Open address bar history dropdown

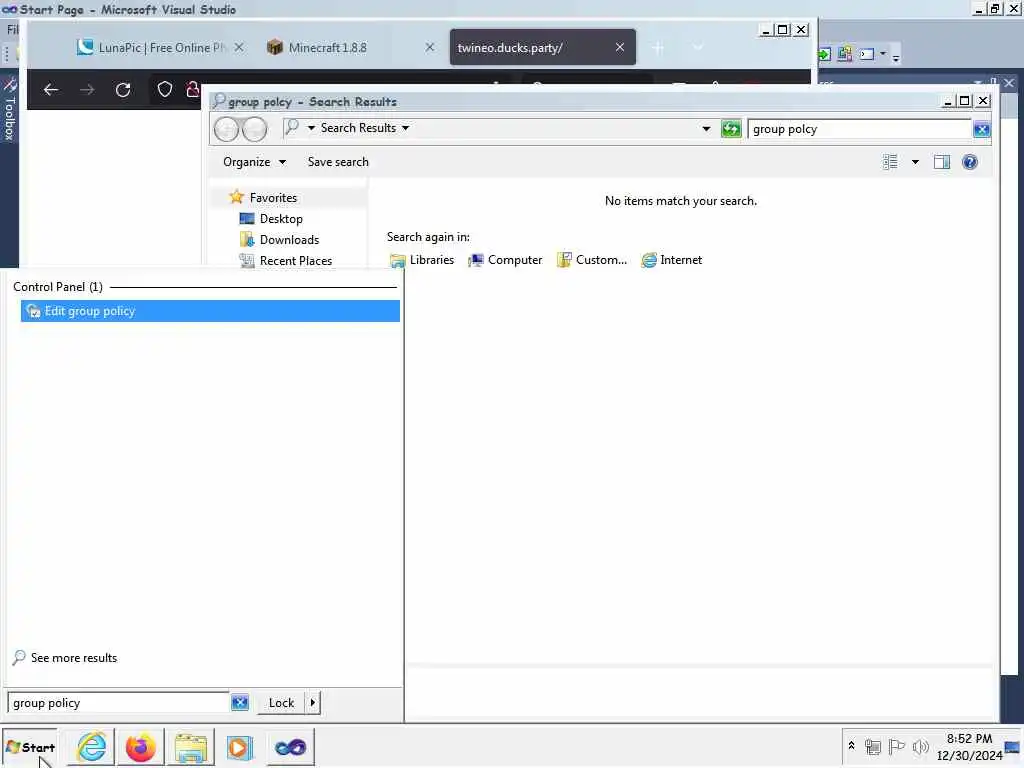point(706,129)
